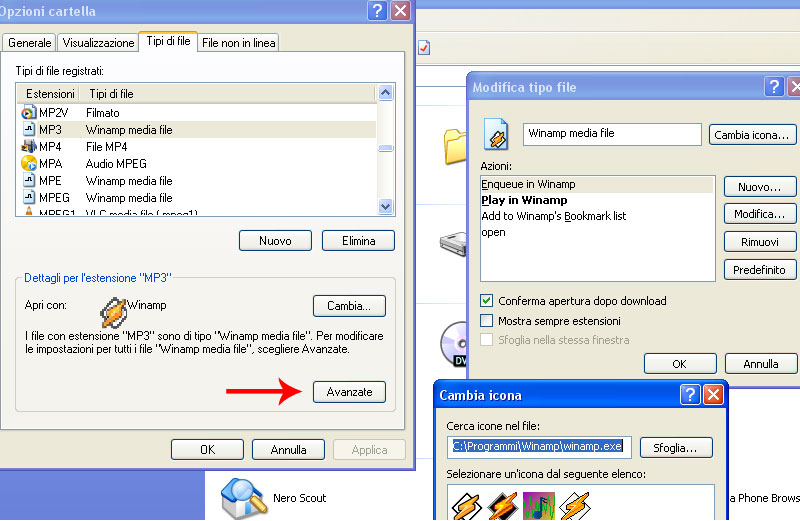Click the help button in Modifica tipo file title bar
800x521 pixels.
[773, 86]
